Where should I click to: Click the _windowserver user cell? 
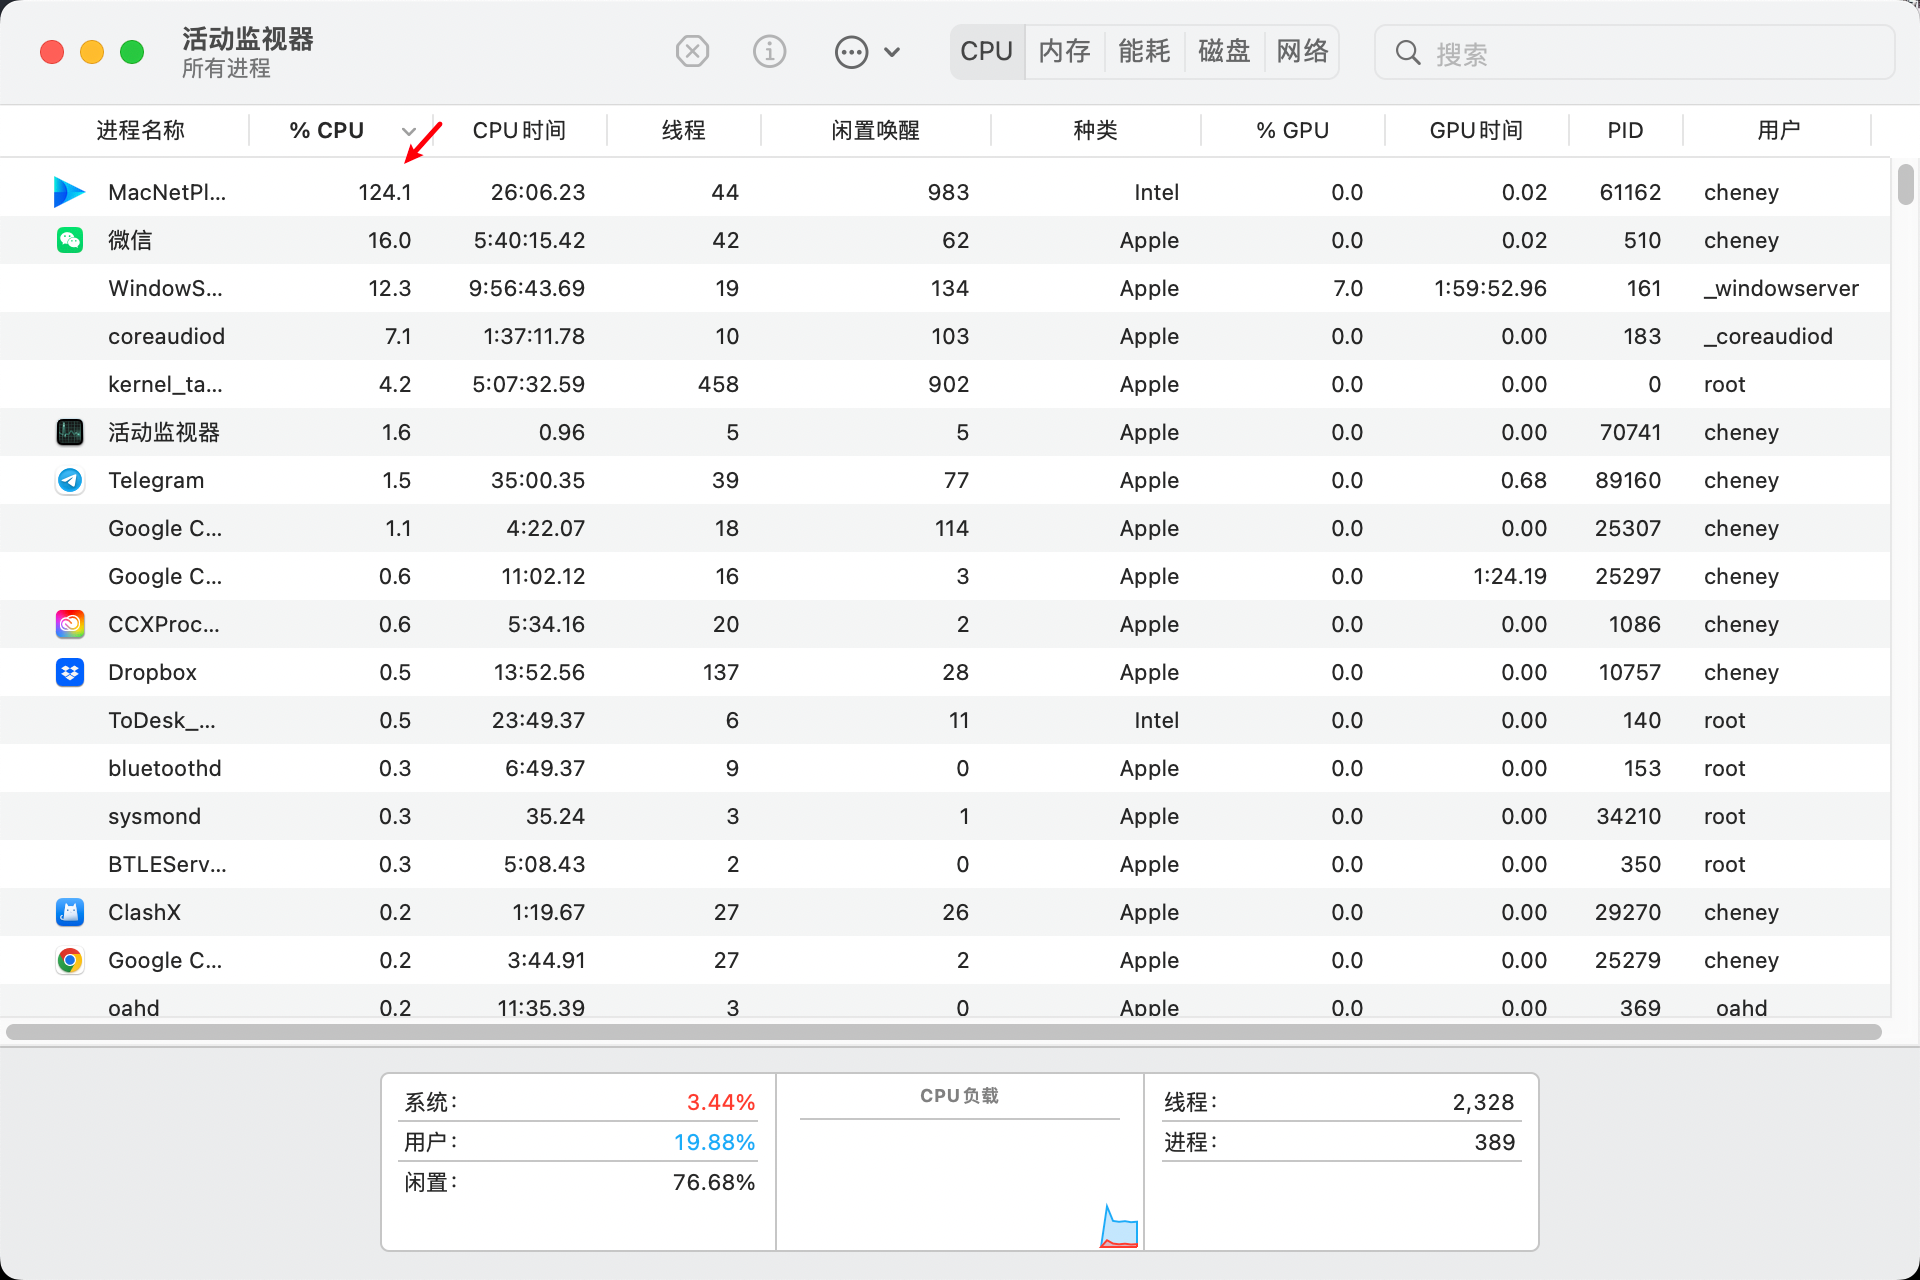click(x=1781, y=288)
